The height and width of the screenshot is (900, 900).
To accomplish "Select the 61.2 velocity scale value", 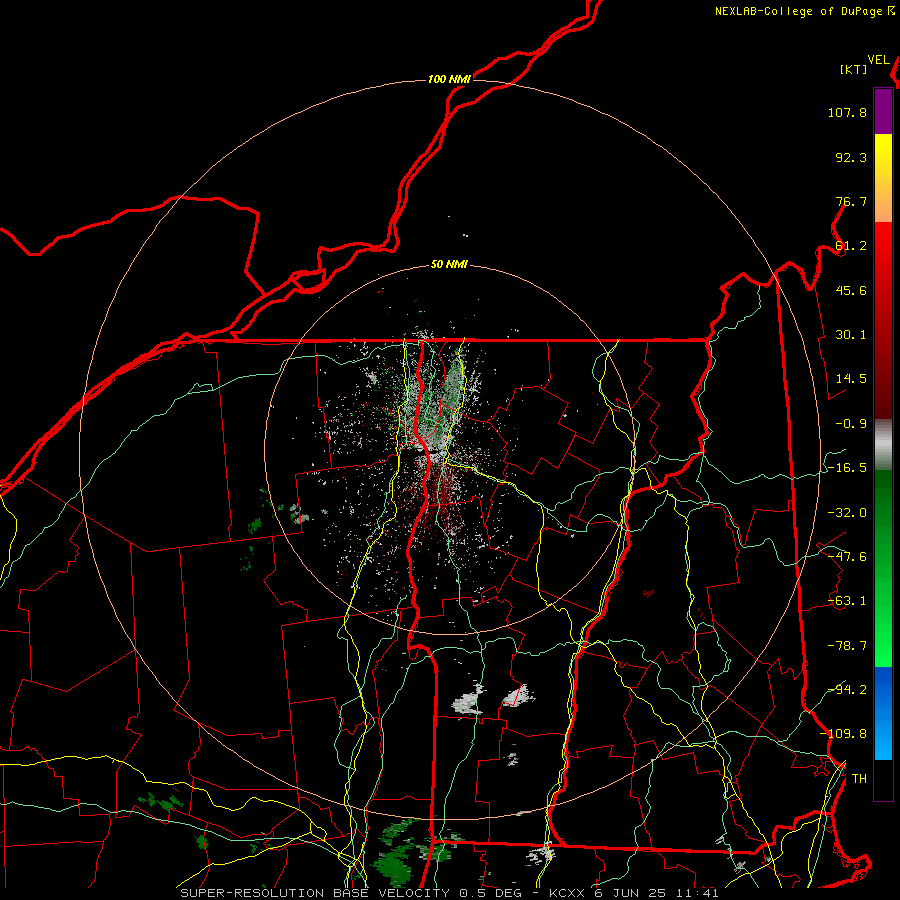I will pyautogui.click(x=851, y=246).
